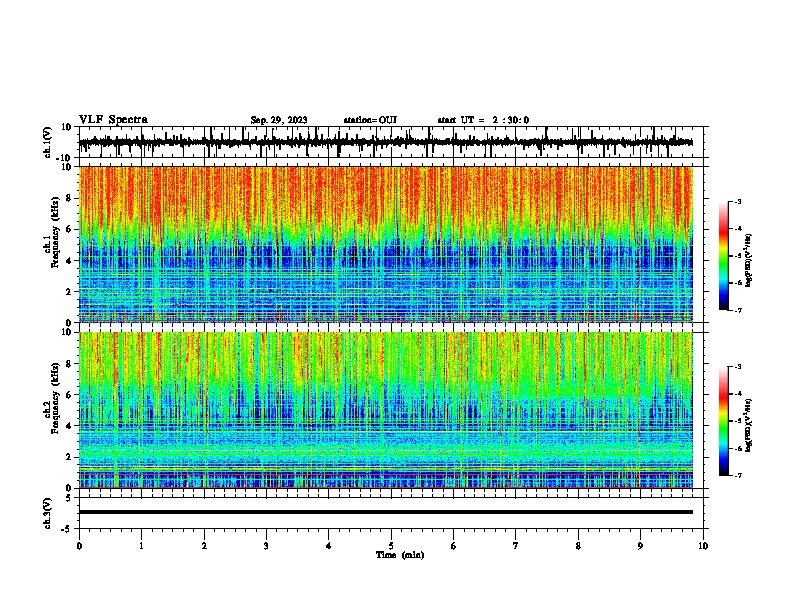792x612 pixels.
Task: Click the time axis end label "10"
Action: coord(703,546)
